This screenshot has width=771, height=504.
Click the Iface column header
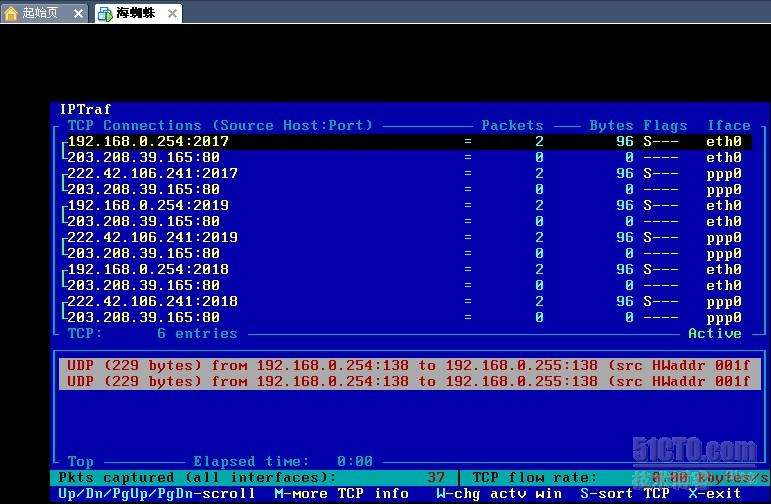[728, 125]
